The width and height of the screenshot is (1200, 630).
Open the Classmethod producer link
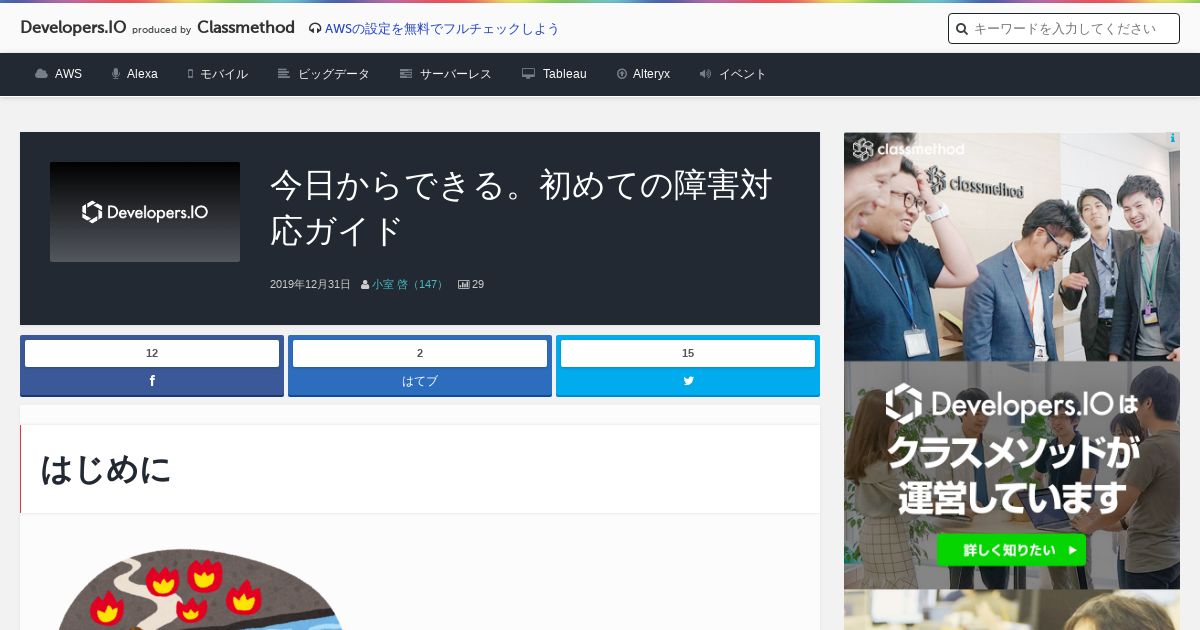[x=246, y=28]
